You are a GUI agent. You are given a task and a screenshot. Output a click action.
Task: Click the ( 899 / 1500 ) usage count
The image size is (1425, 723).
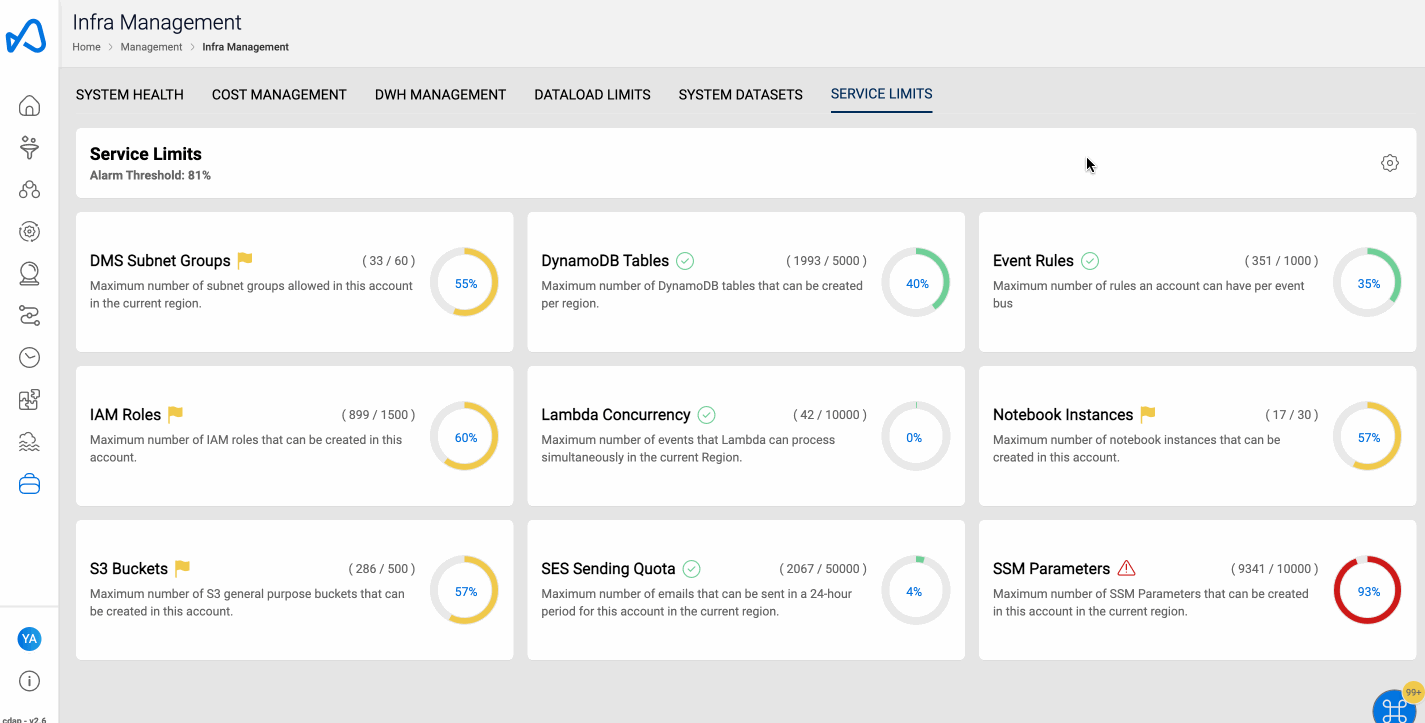coord(378,415)
